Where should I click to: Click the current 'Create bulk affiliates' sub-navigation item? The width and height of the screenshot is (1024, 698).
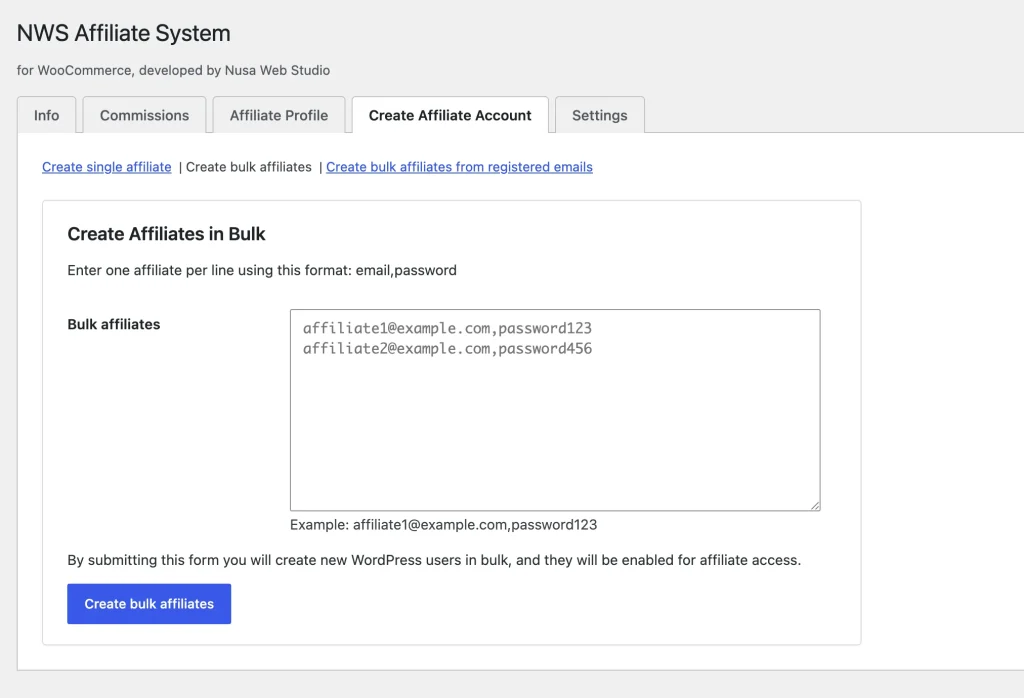pyautogui.click(x=249, y=167)
